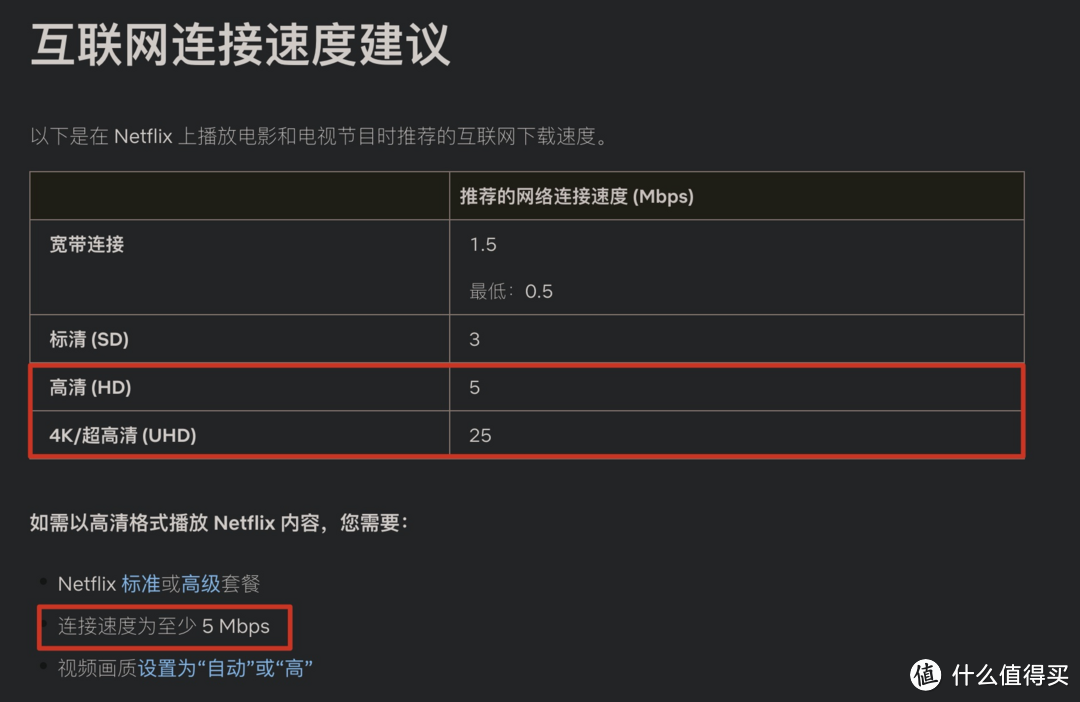
Task: Click the 宽带连接 row label
Action: click(x=87, y=244)
